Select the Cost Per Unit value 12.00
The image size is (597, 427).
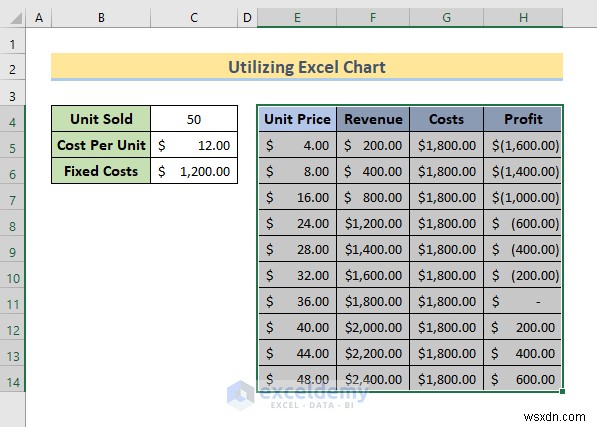[x=194, y=145]
